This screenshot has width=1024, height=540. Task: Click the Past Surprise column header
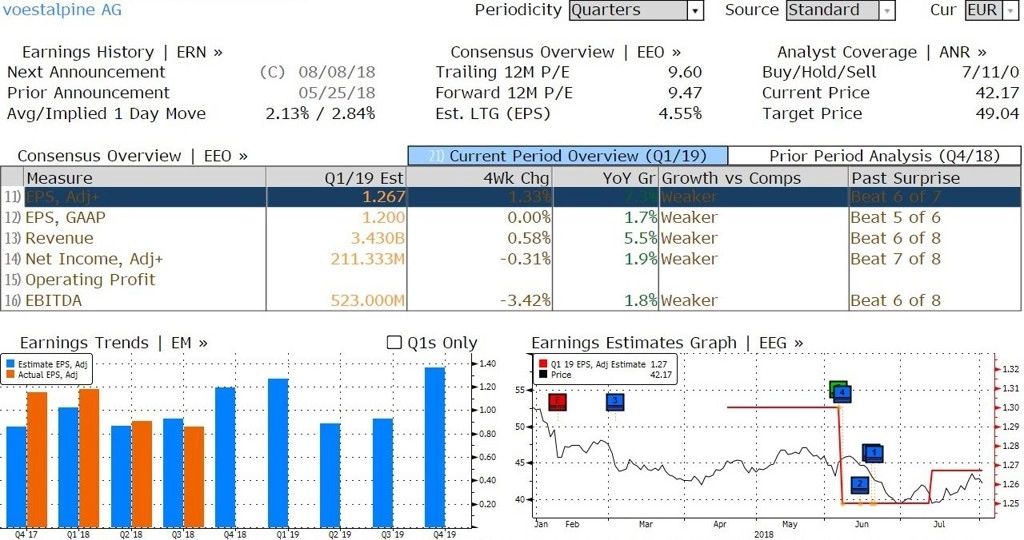[x=935, y=178]
